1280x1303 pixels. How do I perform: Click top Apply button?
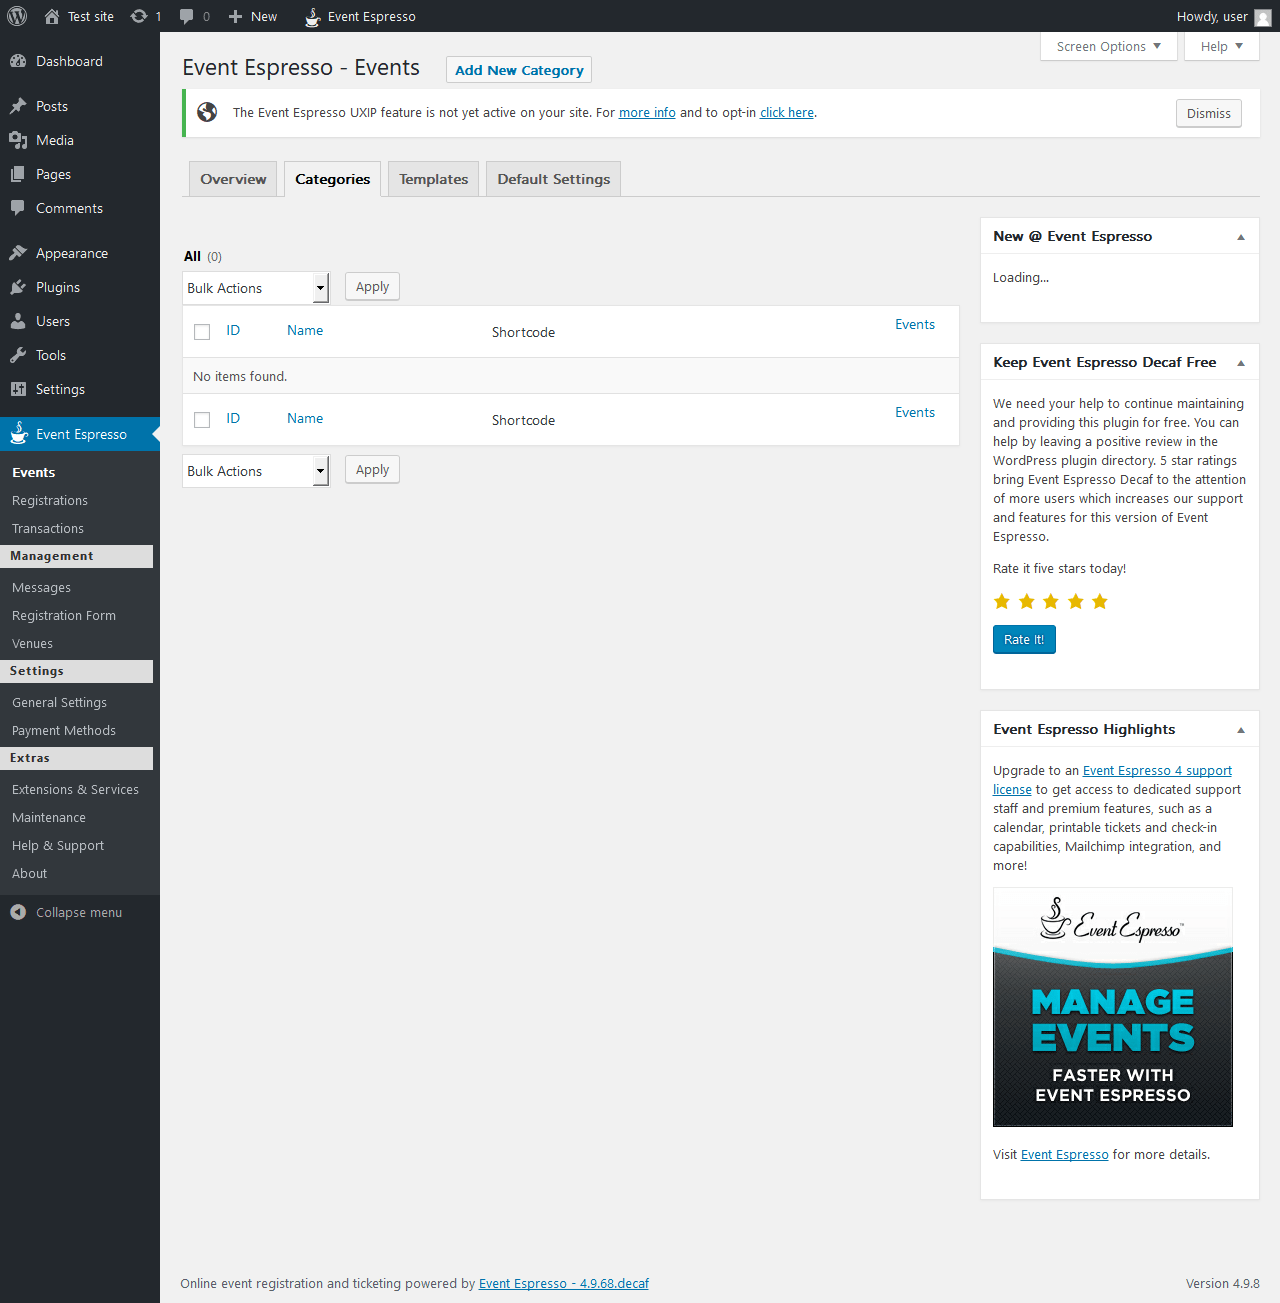click(x=372, y=286)
